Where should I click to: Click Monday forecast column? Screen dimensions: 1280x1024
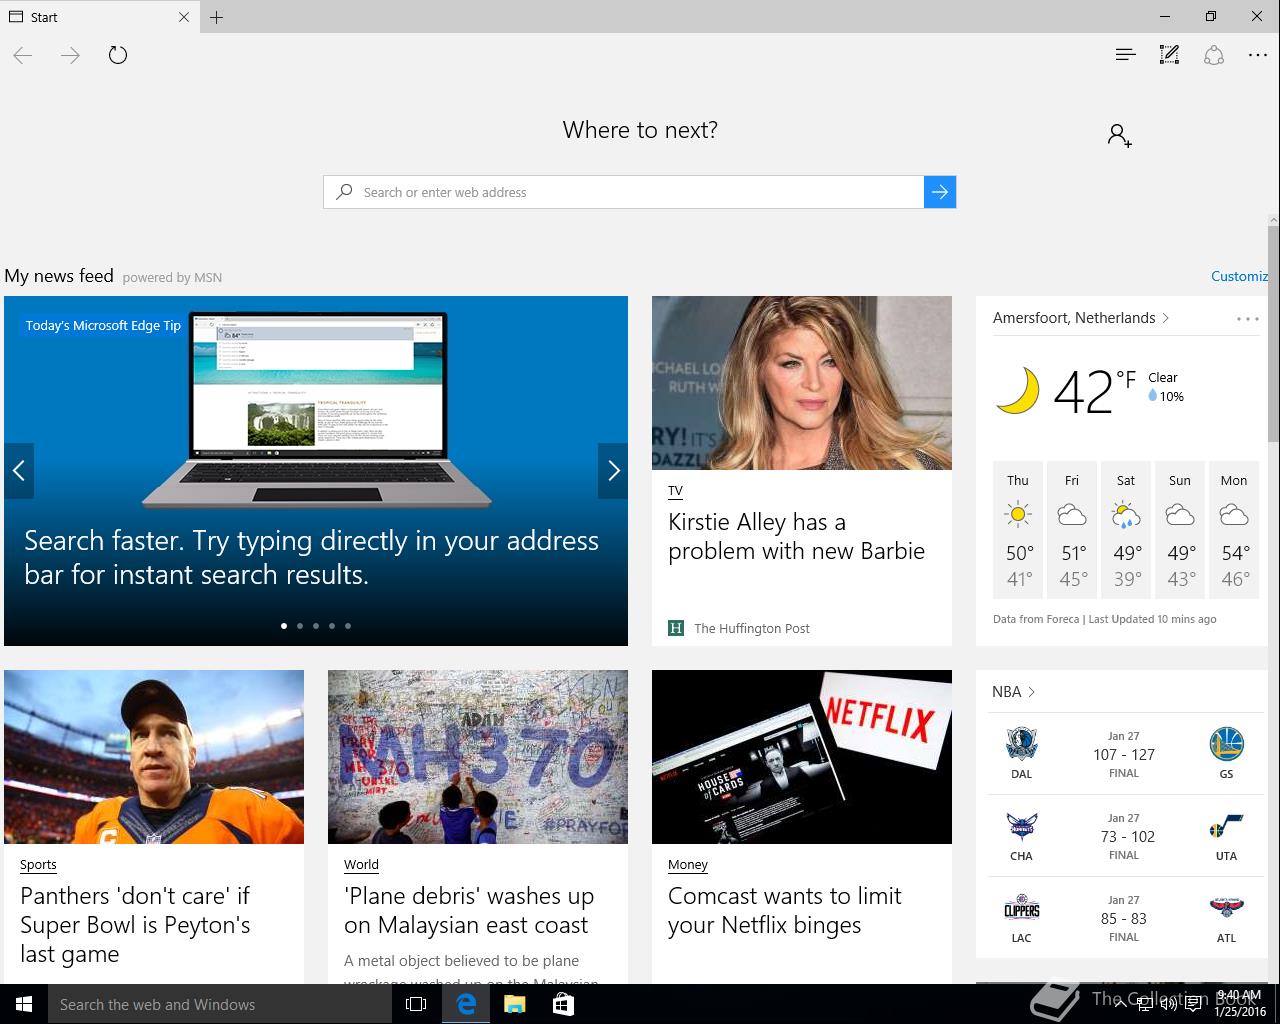point(1234,529)
